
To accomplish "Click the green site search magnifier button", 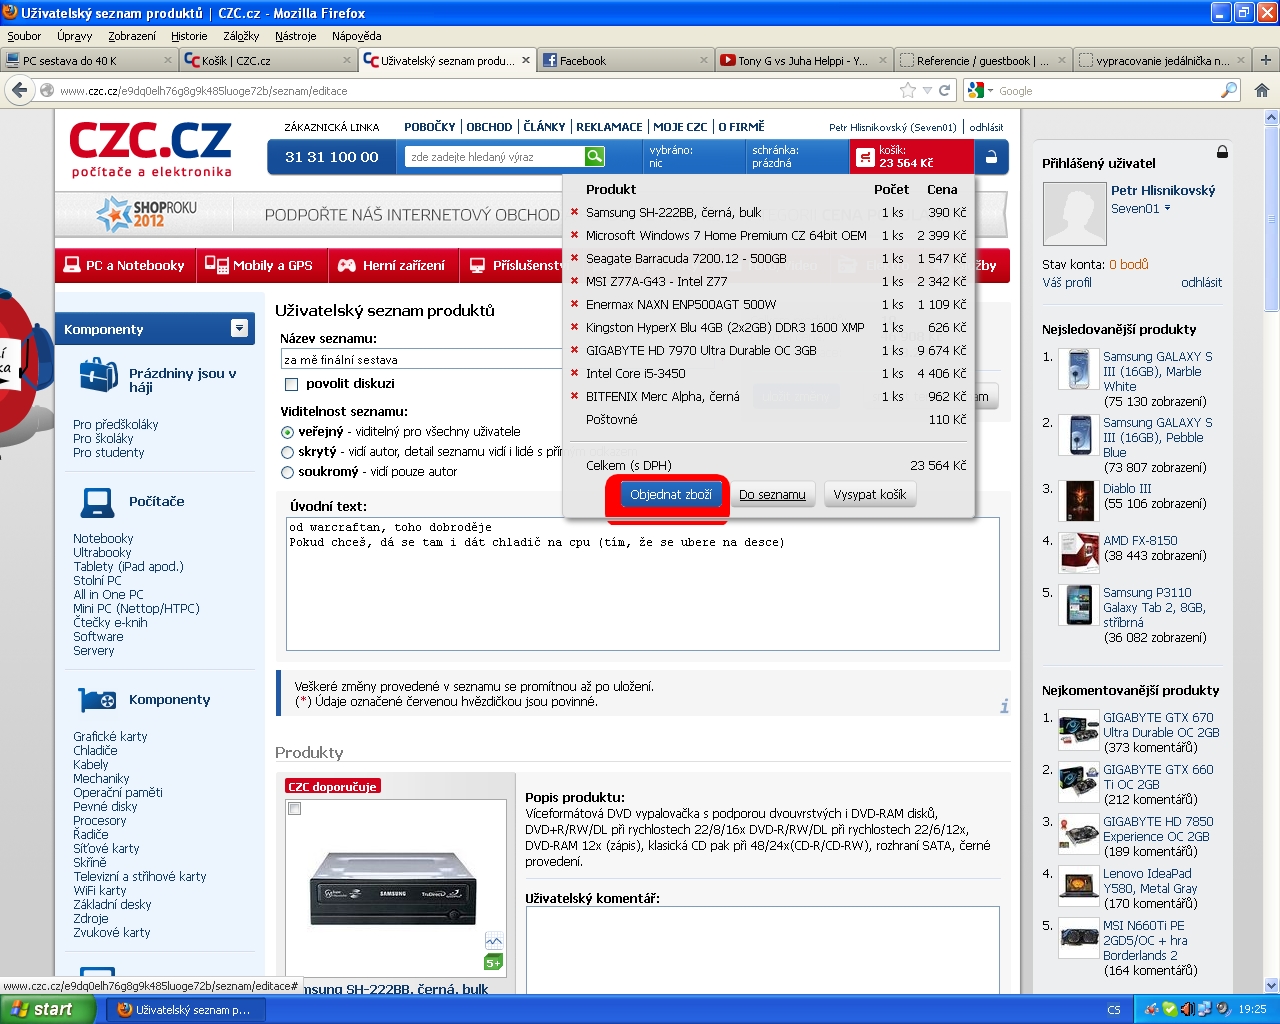I will 595,157.
